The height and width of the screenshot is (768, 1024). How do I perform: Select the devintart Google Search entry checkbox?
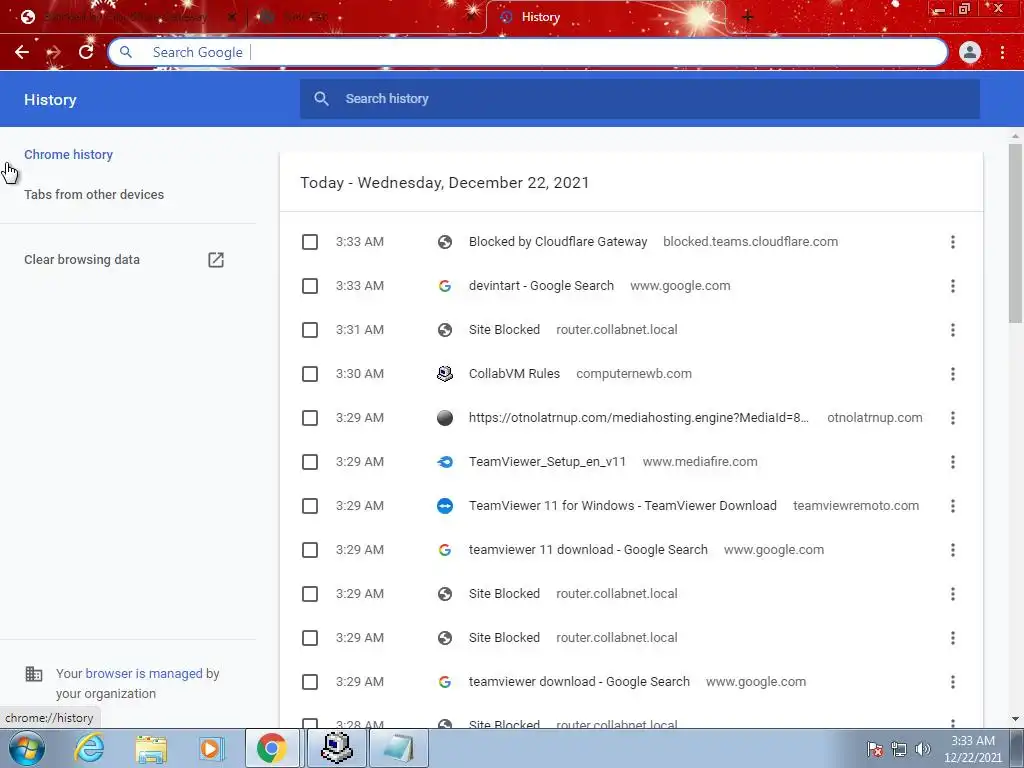310,286
